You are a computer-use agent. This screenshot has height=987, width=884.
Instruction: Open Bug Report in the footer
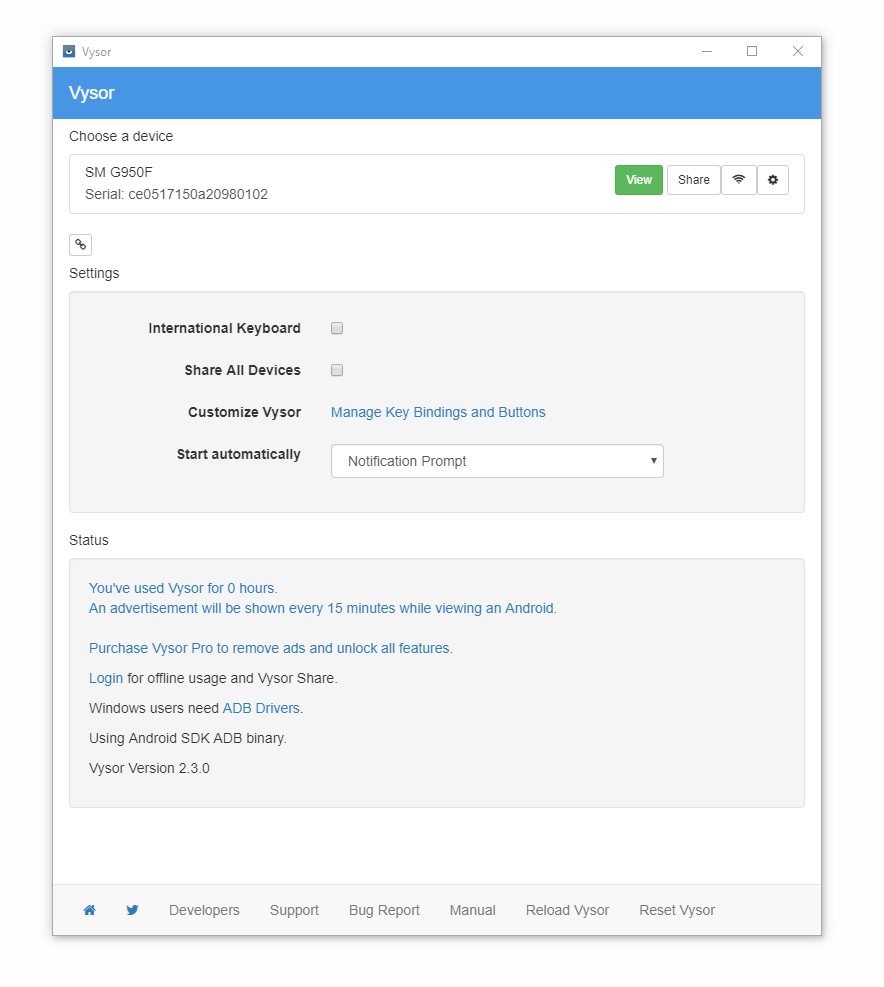384,910
